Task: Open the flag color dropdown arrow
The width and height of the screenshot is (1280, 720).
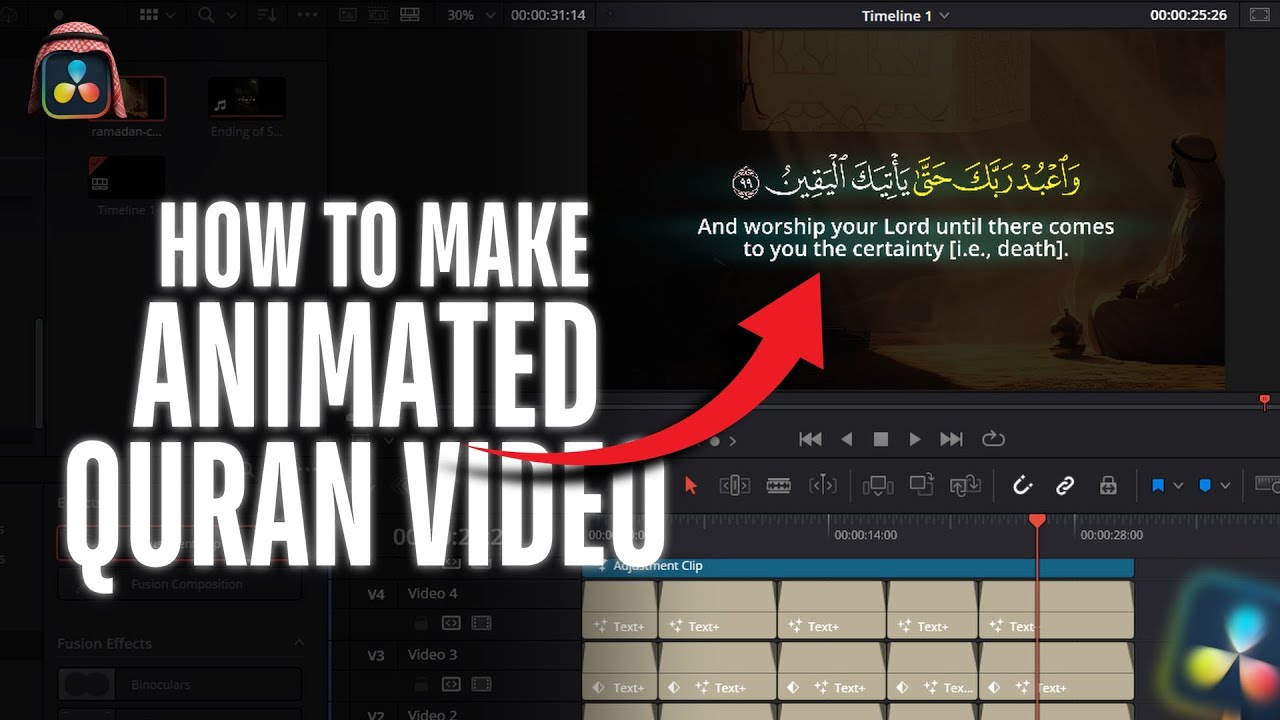Action: [1178, 486]
